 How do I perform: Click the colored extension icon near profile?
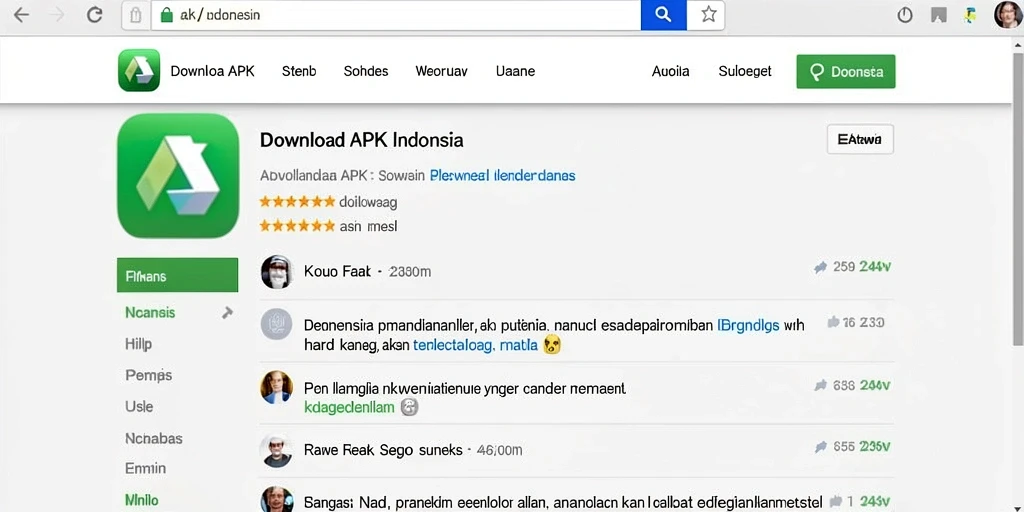971,15
